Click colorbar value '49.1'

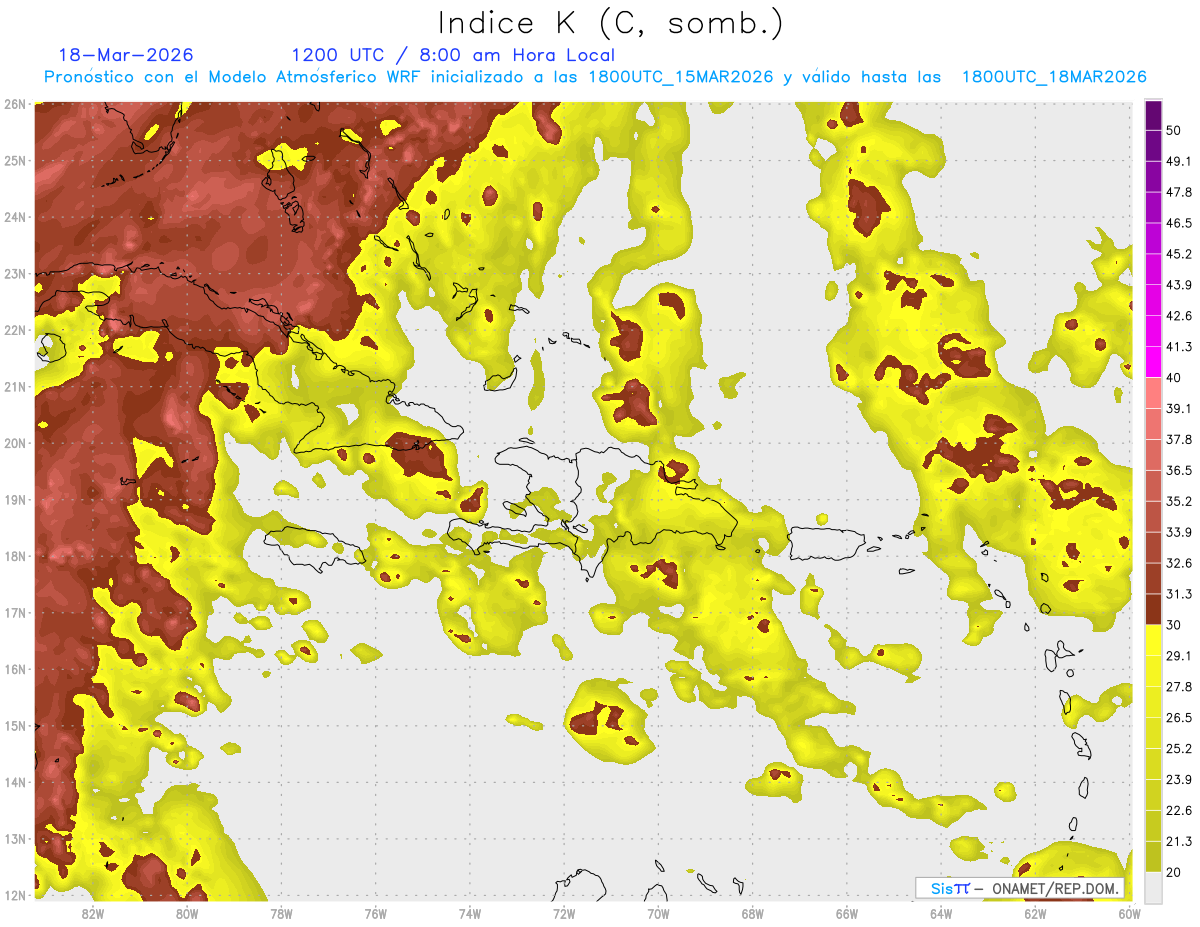1179,161
